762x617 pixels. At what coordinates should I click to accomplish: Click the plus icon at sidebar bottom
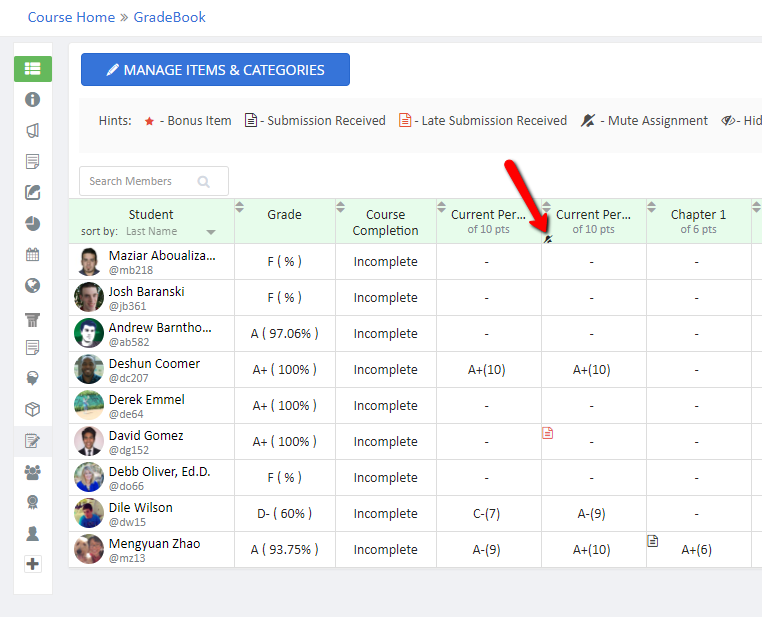coord(33,564)
